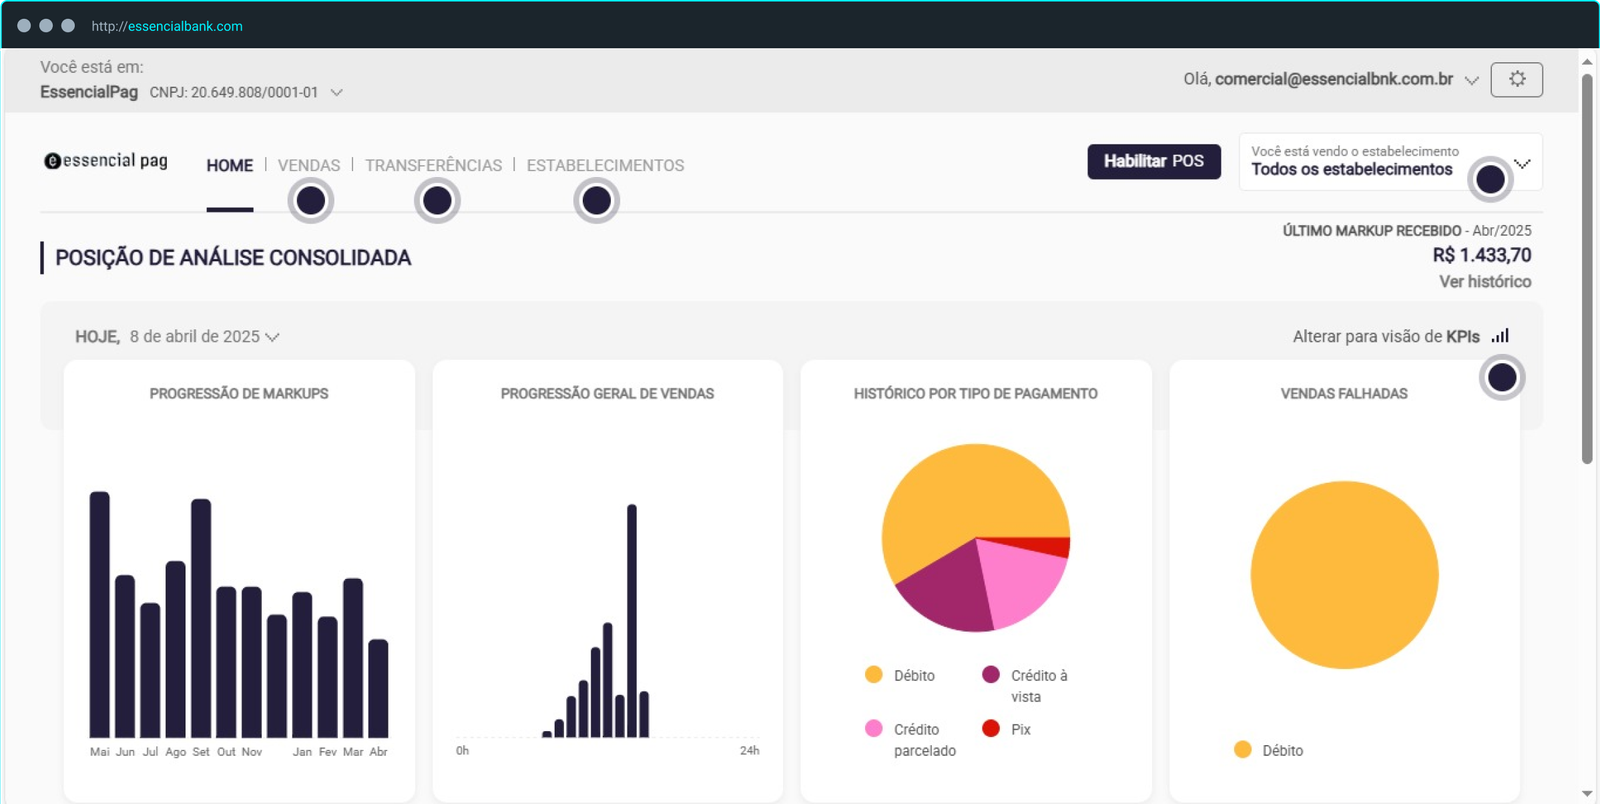Open the Ver histórico link

[1484, 282]
